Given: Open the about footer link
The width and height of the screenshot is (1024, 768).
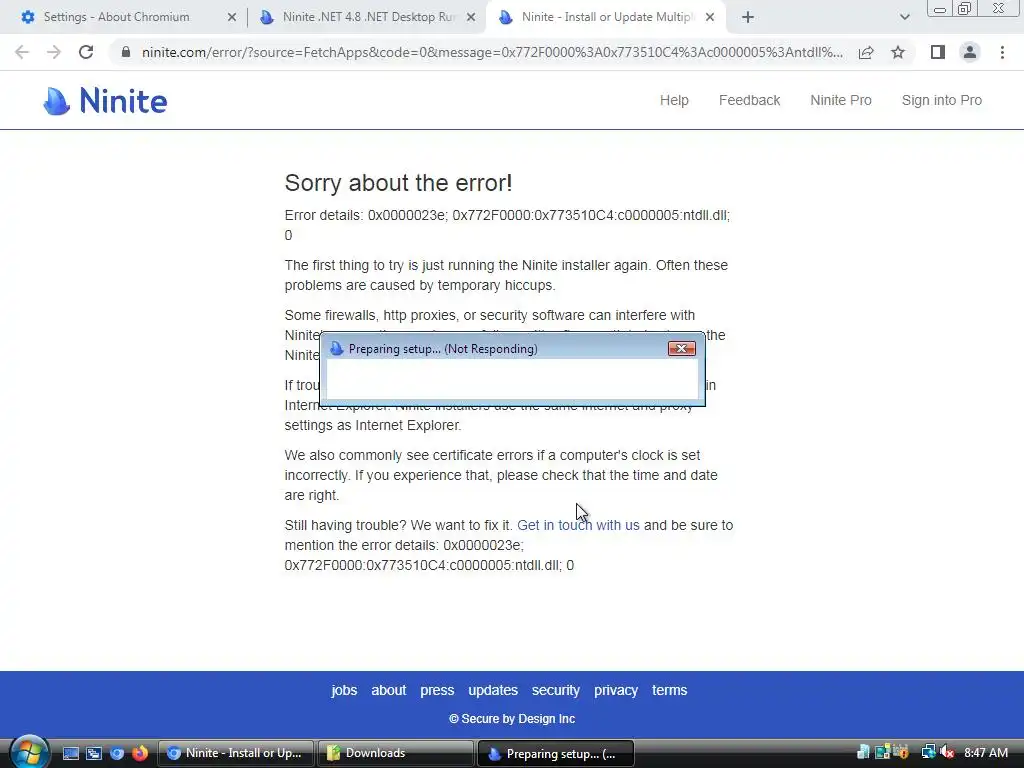Looking at the screenshot, I should [389, 690].
